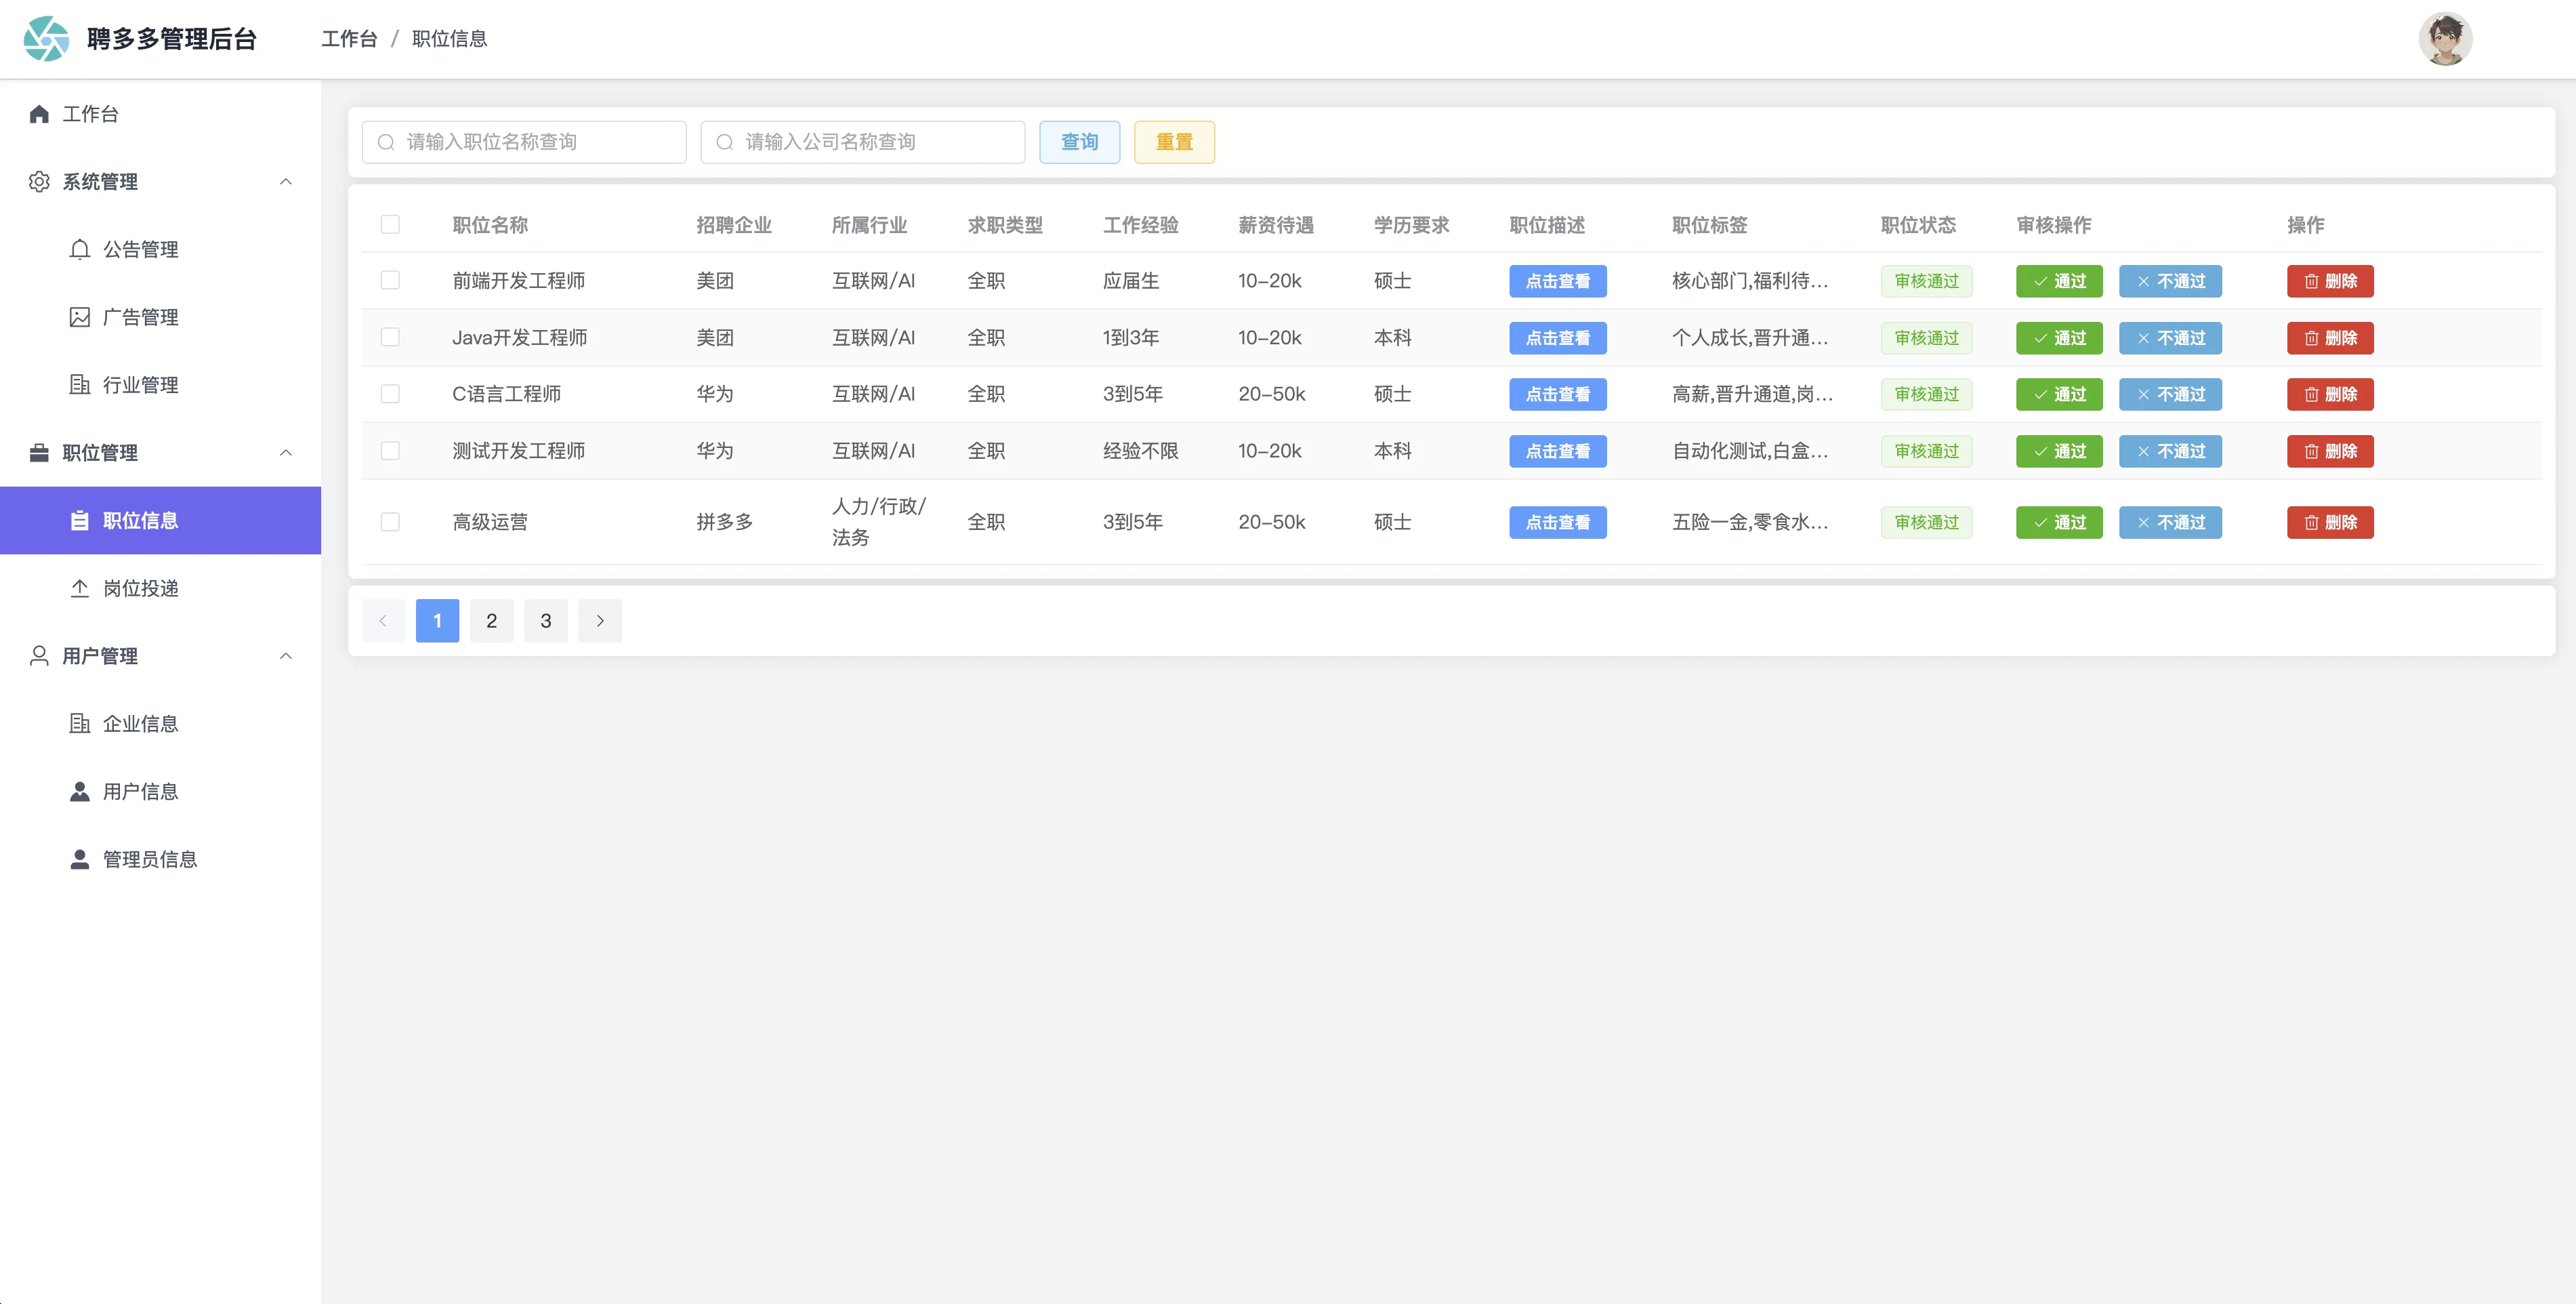Click the 聘多多 logo icon
This screenshot has width=2576, height=1304.
pyautogui.click(x=46, y=38)
